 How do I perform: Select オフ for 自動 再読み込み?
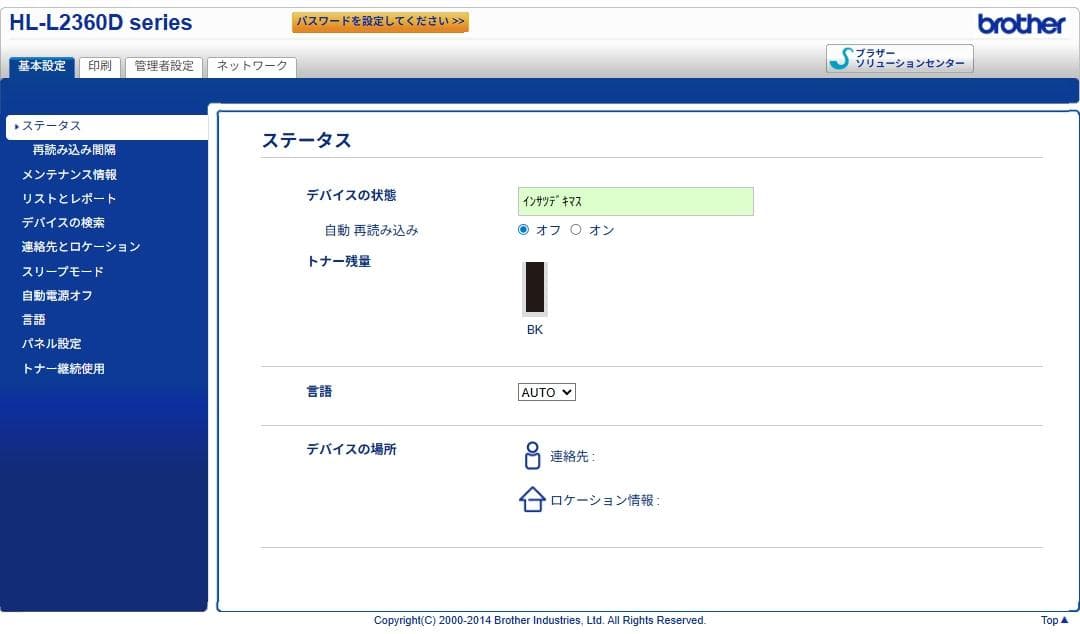522,229
